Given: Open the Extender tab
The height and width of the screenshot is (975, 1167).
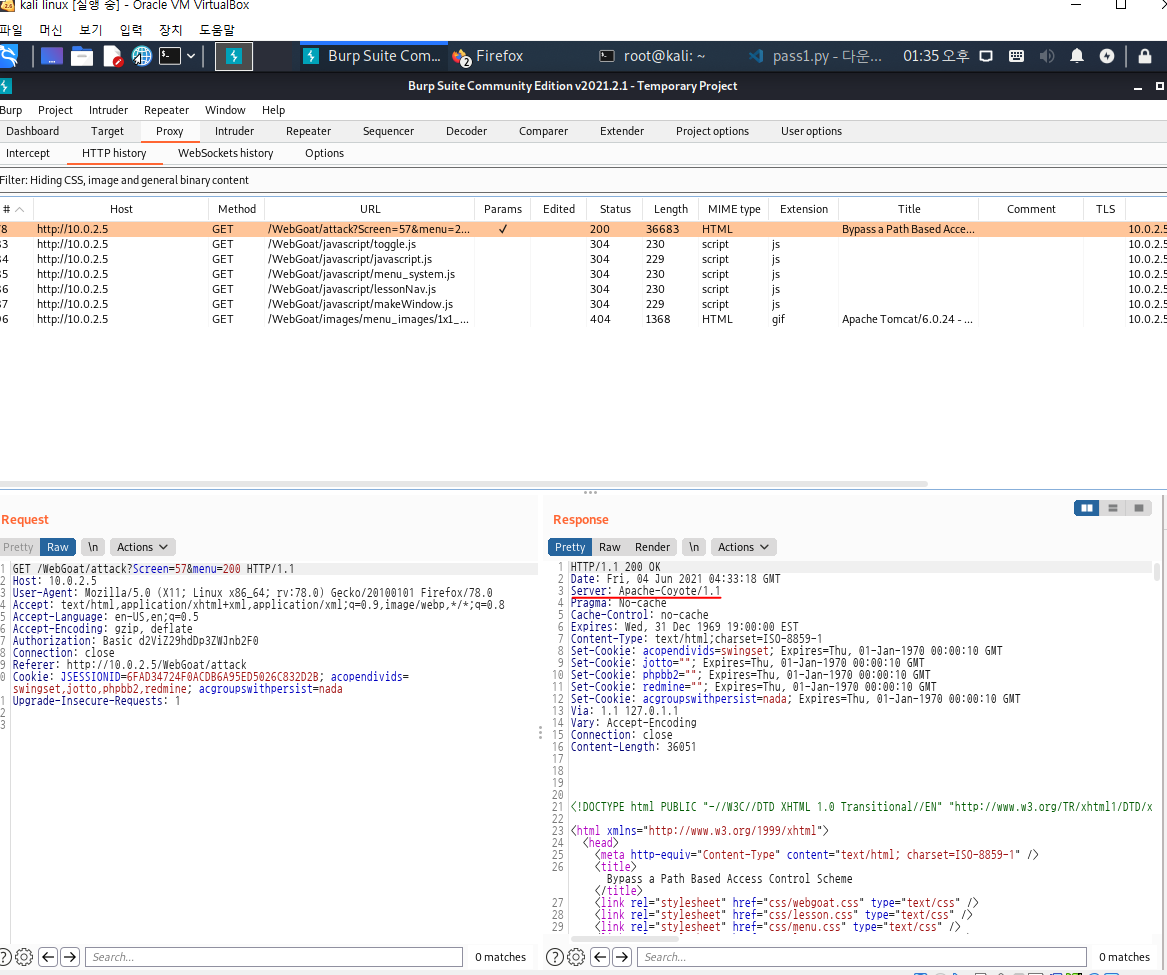Looking at the screenshot, I should [621, 131].
